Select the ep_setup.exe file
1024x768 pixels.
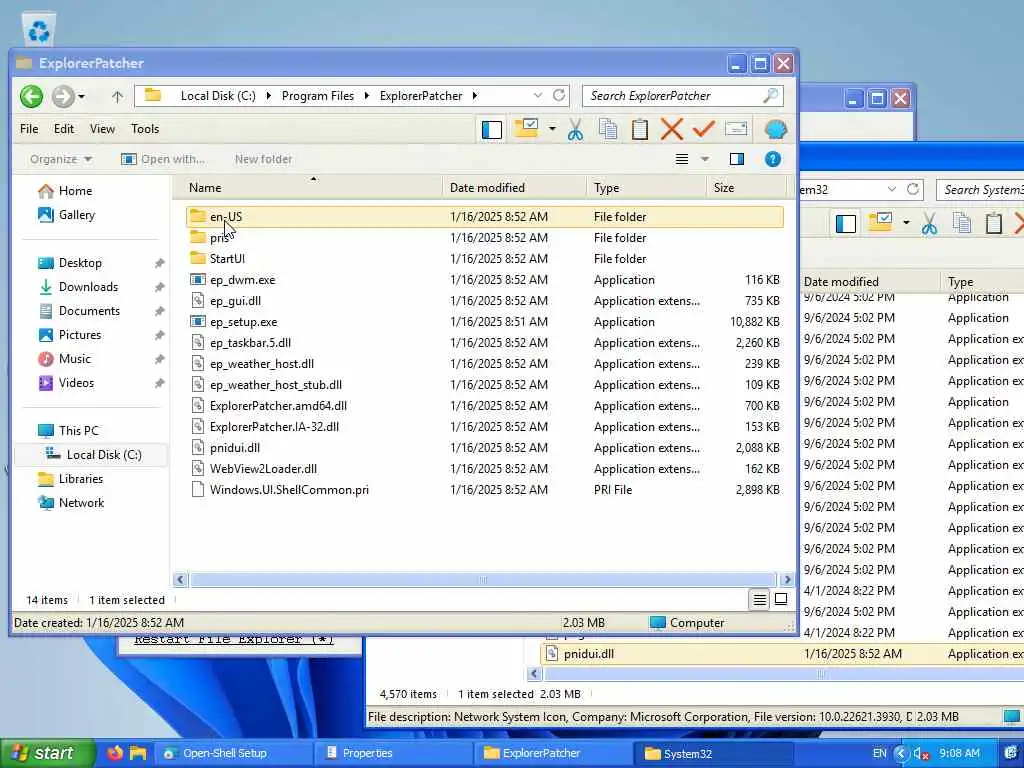[x=485, y=322]
